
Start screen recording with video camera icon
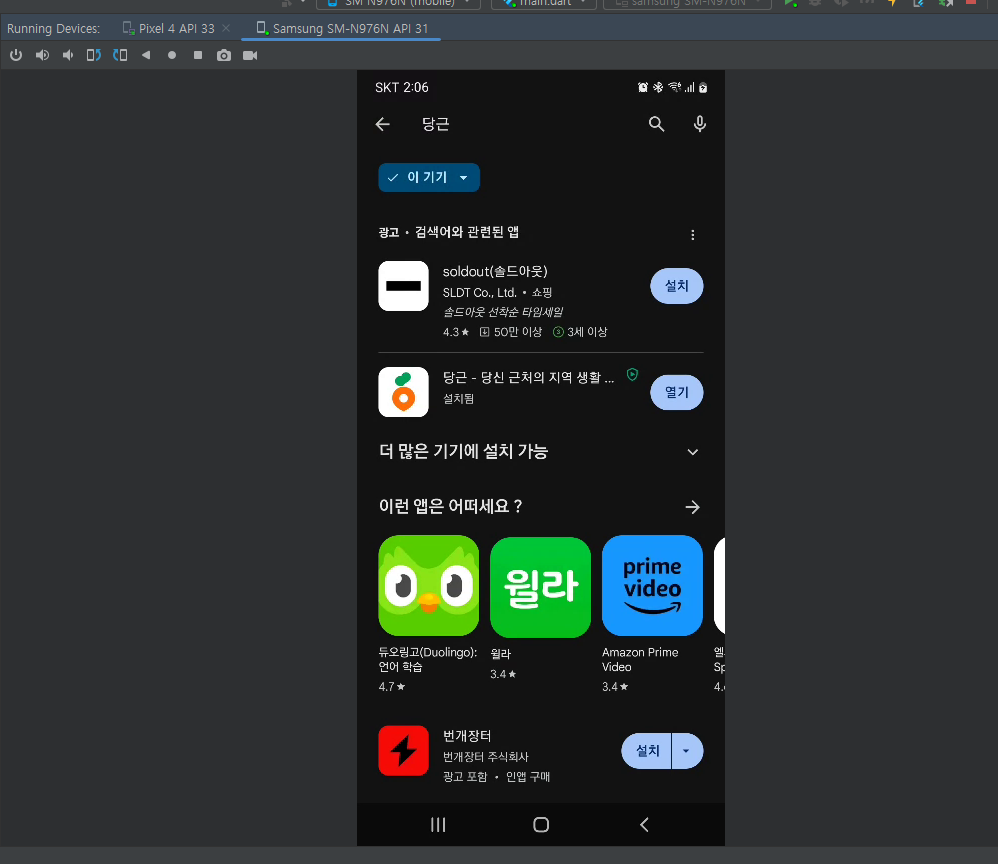click(x=250, y=55)
